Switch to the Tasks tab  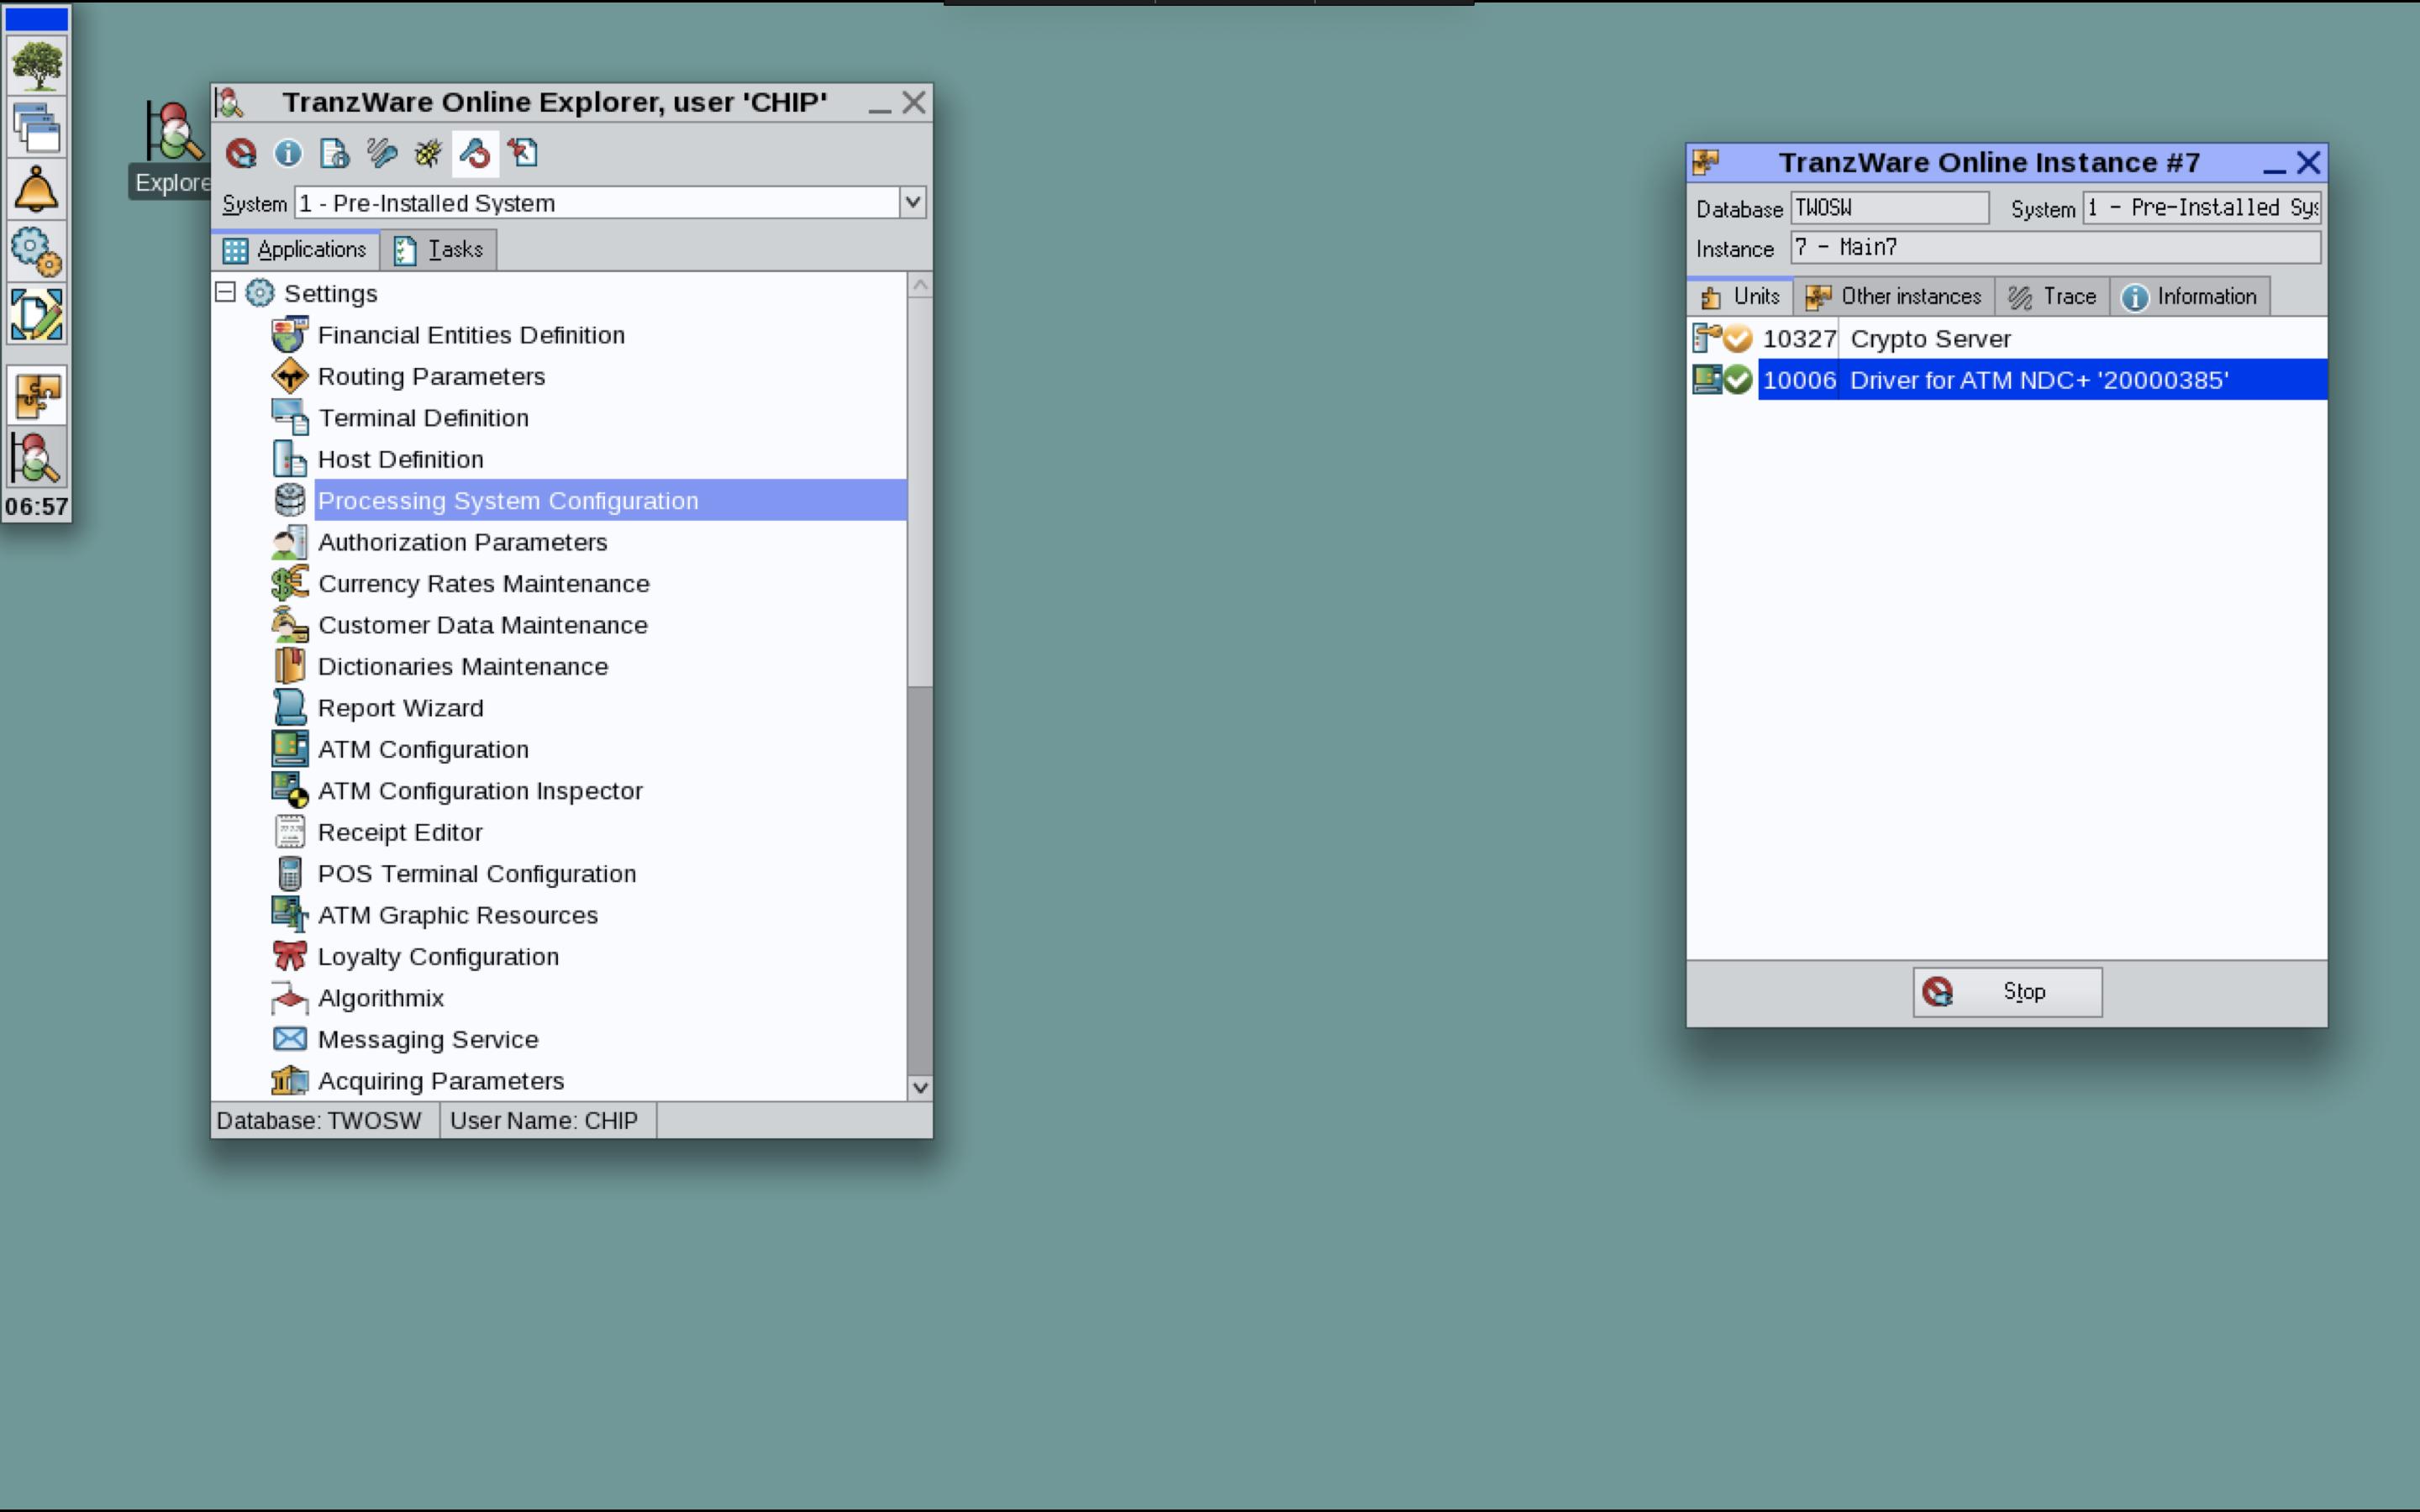tap(439, 249)
